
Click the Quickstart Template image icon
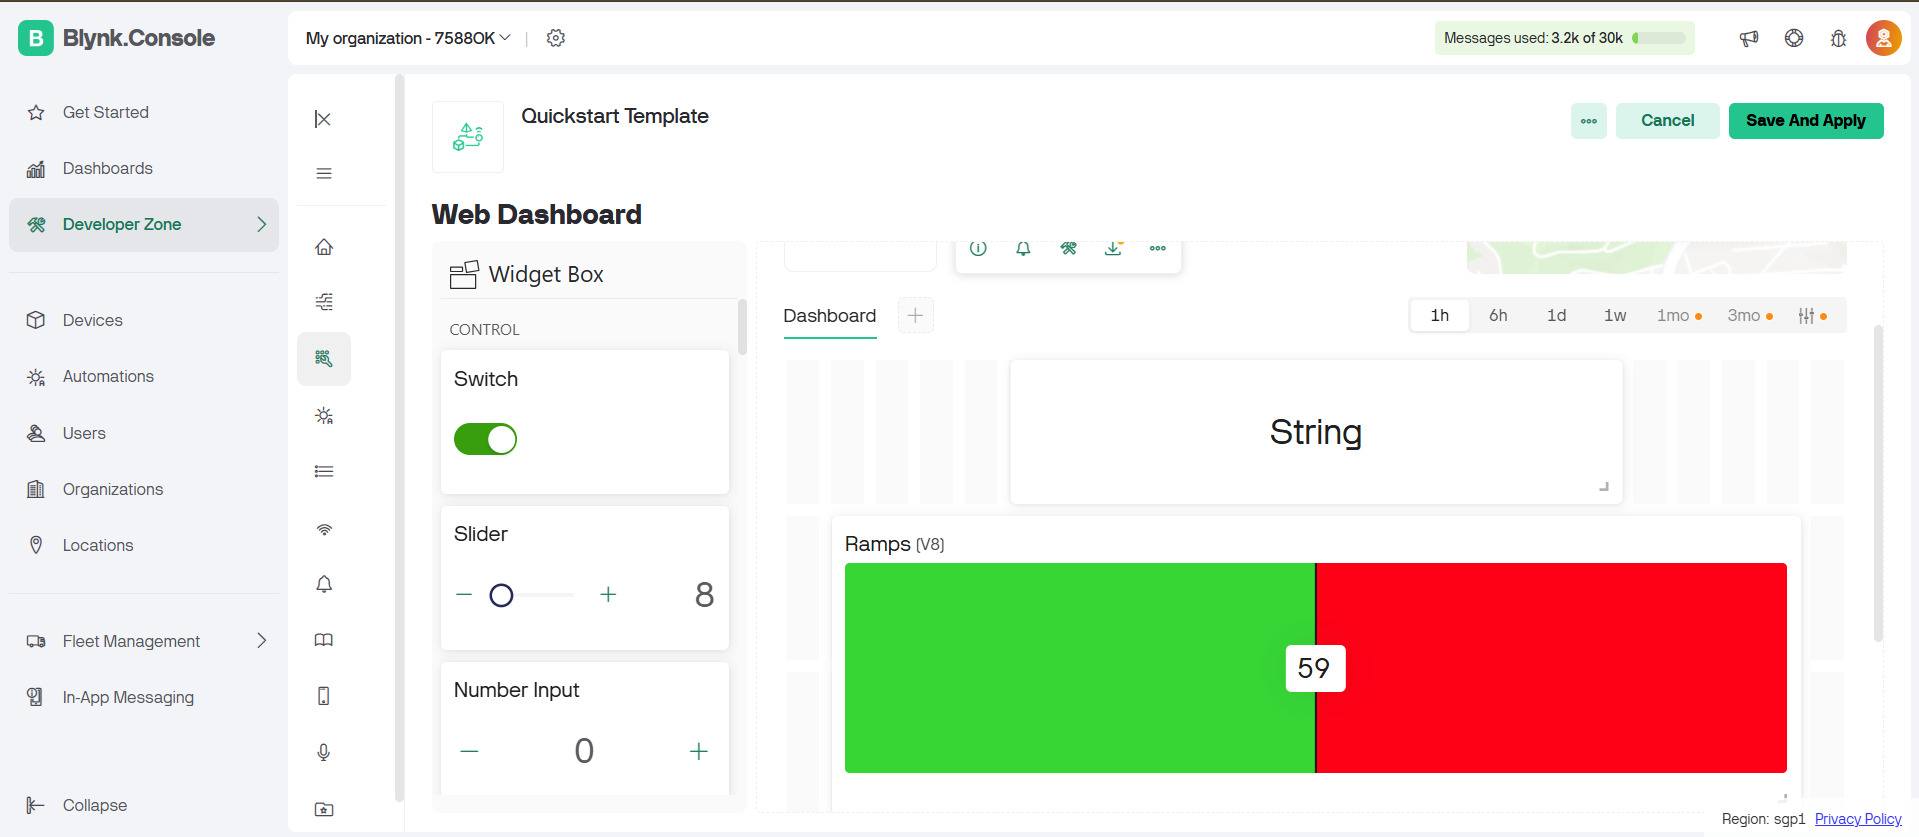click(468, 137)
